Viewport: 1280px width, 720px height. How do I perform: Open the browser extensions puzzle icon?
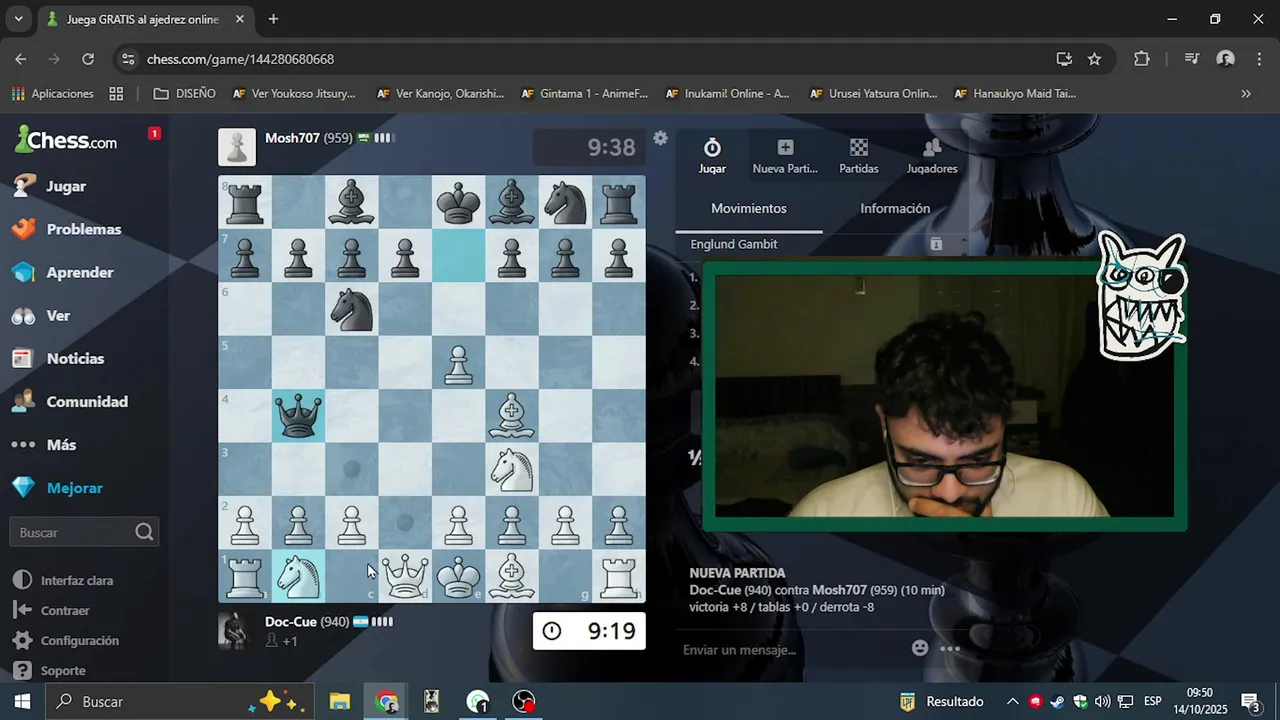[x=1142, y=59]
